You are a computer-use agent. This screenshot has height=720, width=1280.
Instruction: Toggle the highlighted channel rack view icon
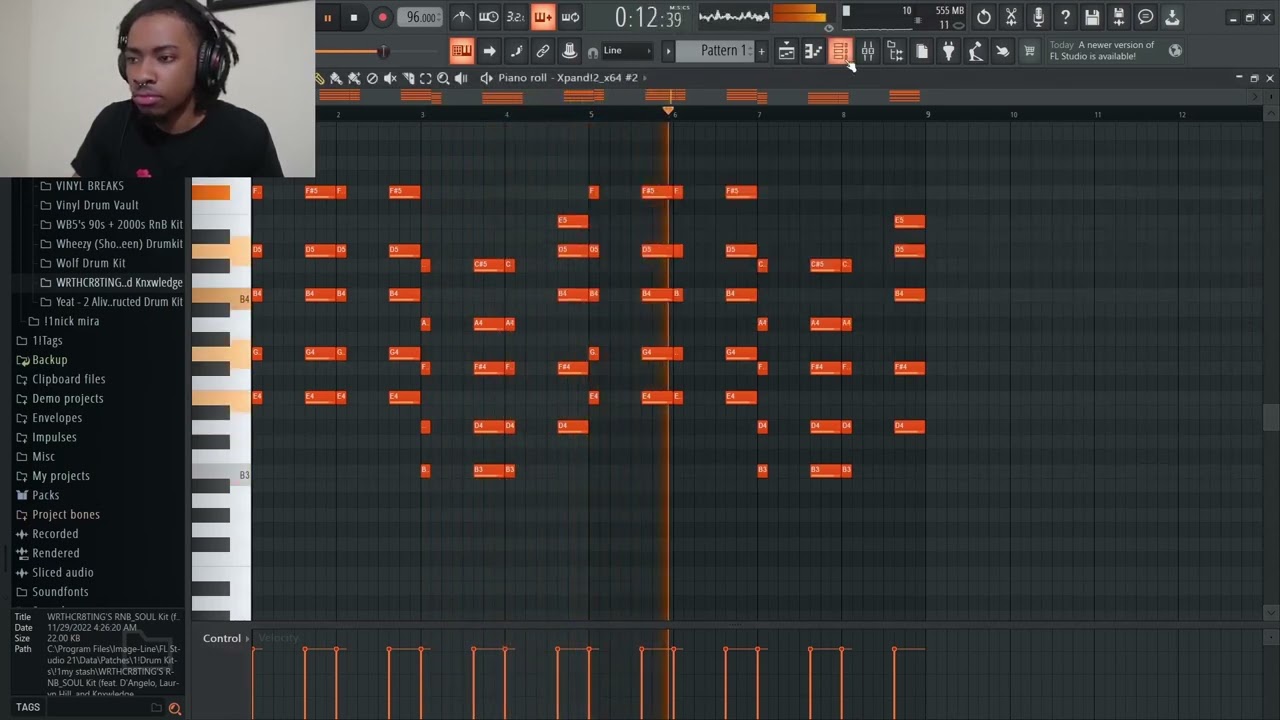coord(841,51)
